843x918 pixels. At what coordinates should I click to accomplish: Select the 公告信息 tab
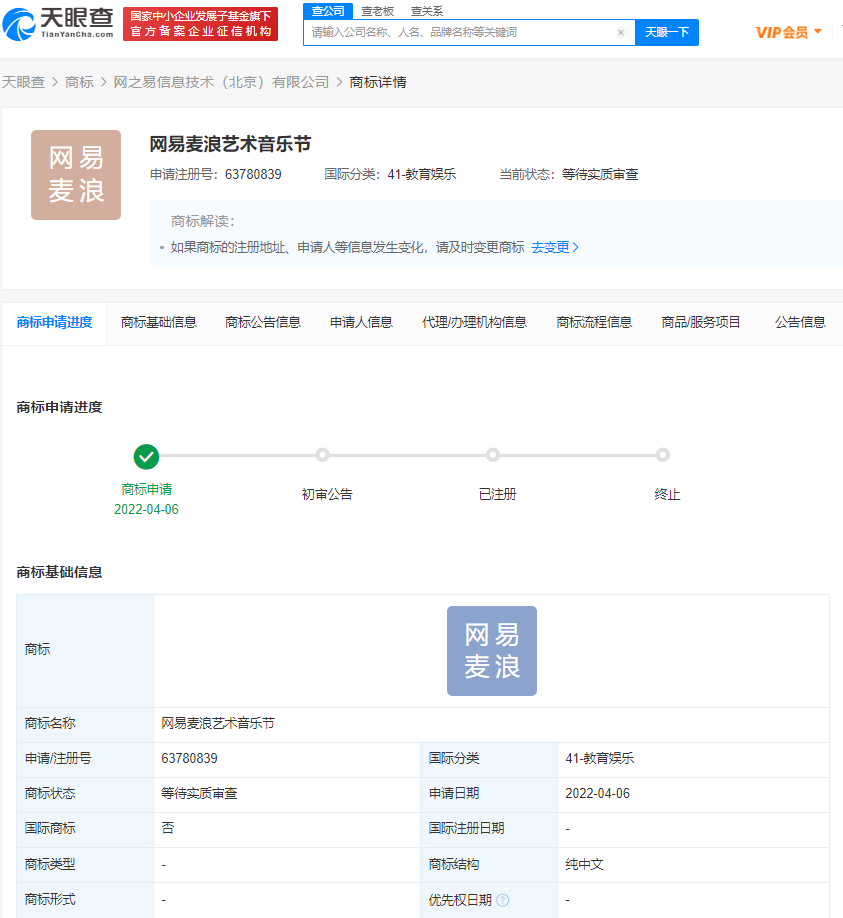[x=800, y=323]
